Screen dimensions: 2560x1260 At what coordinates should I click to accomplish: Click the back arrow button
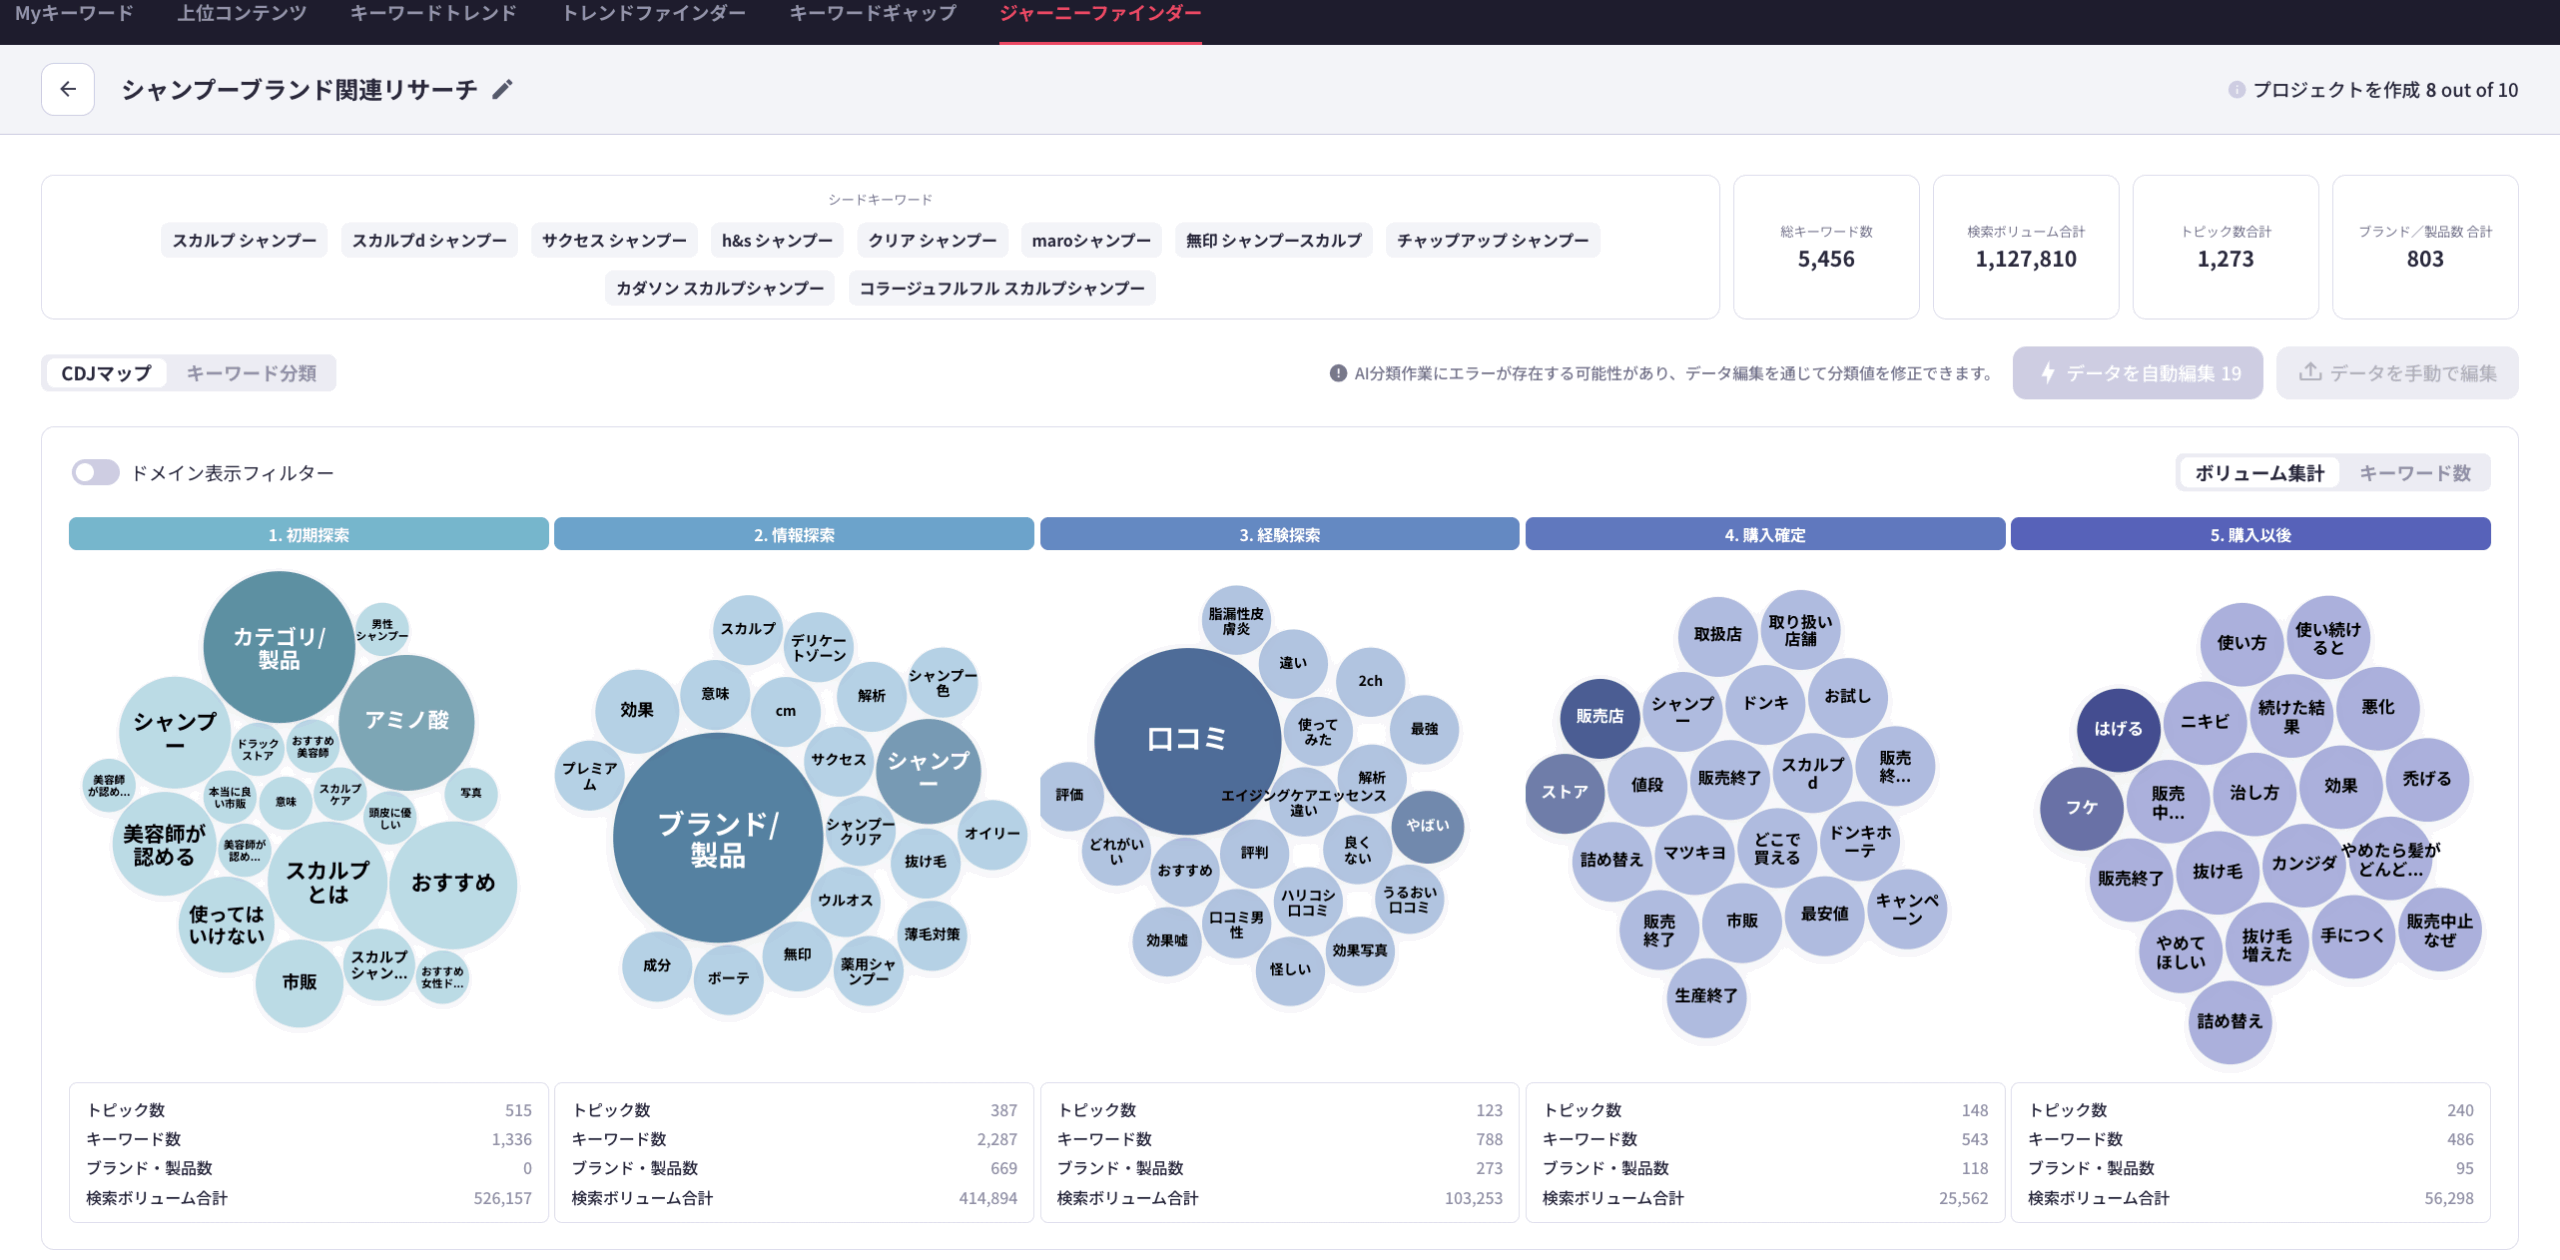(68, 90)
